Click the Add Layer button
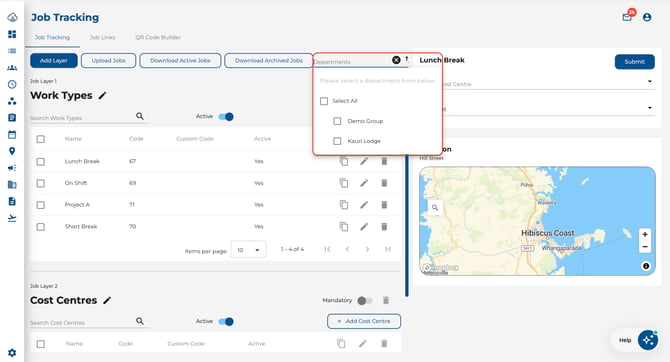The height and width of the screenshot is (362, 670). (54, 61)
